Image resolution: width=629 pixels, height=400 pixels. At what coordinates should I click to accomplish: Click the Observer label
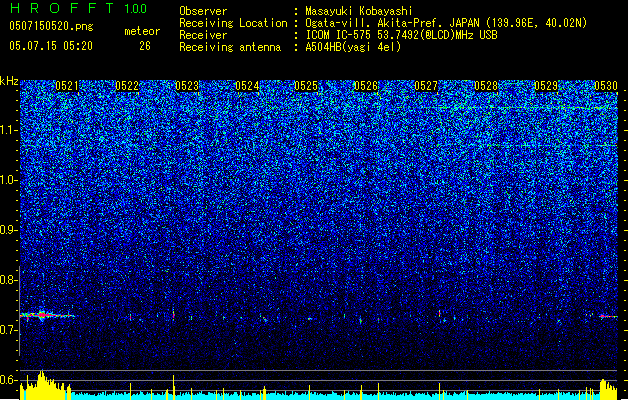click(x=203, y=11)
